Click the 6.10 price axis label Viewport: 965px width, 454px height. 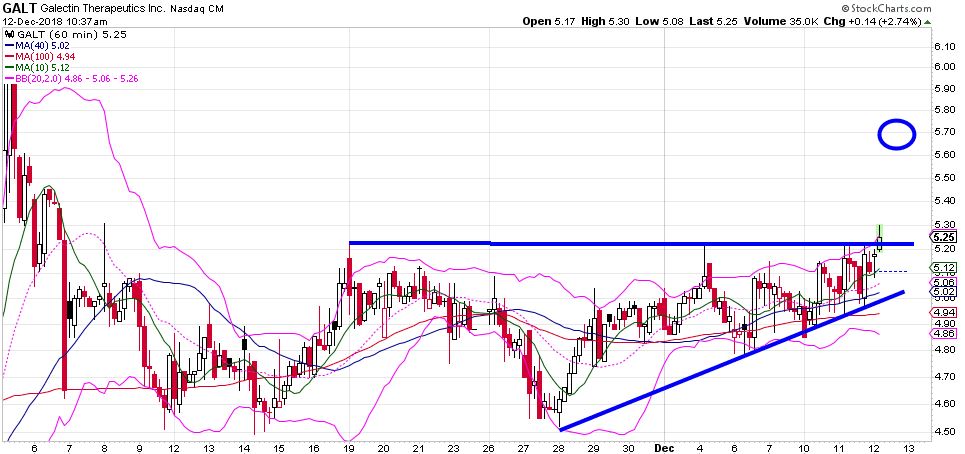click(945, 47)
